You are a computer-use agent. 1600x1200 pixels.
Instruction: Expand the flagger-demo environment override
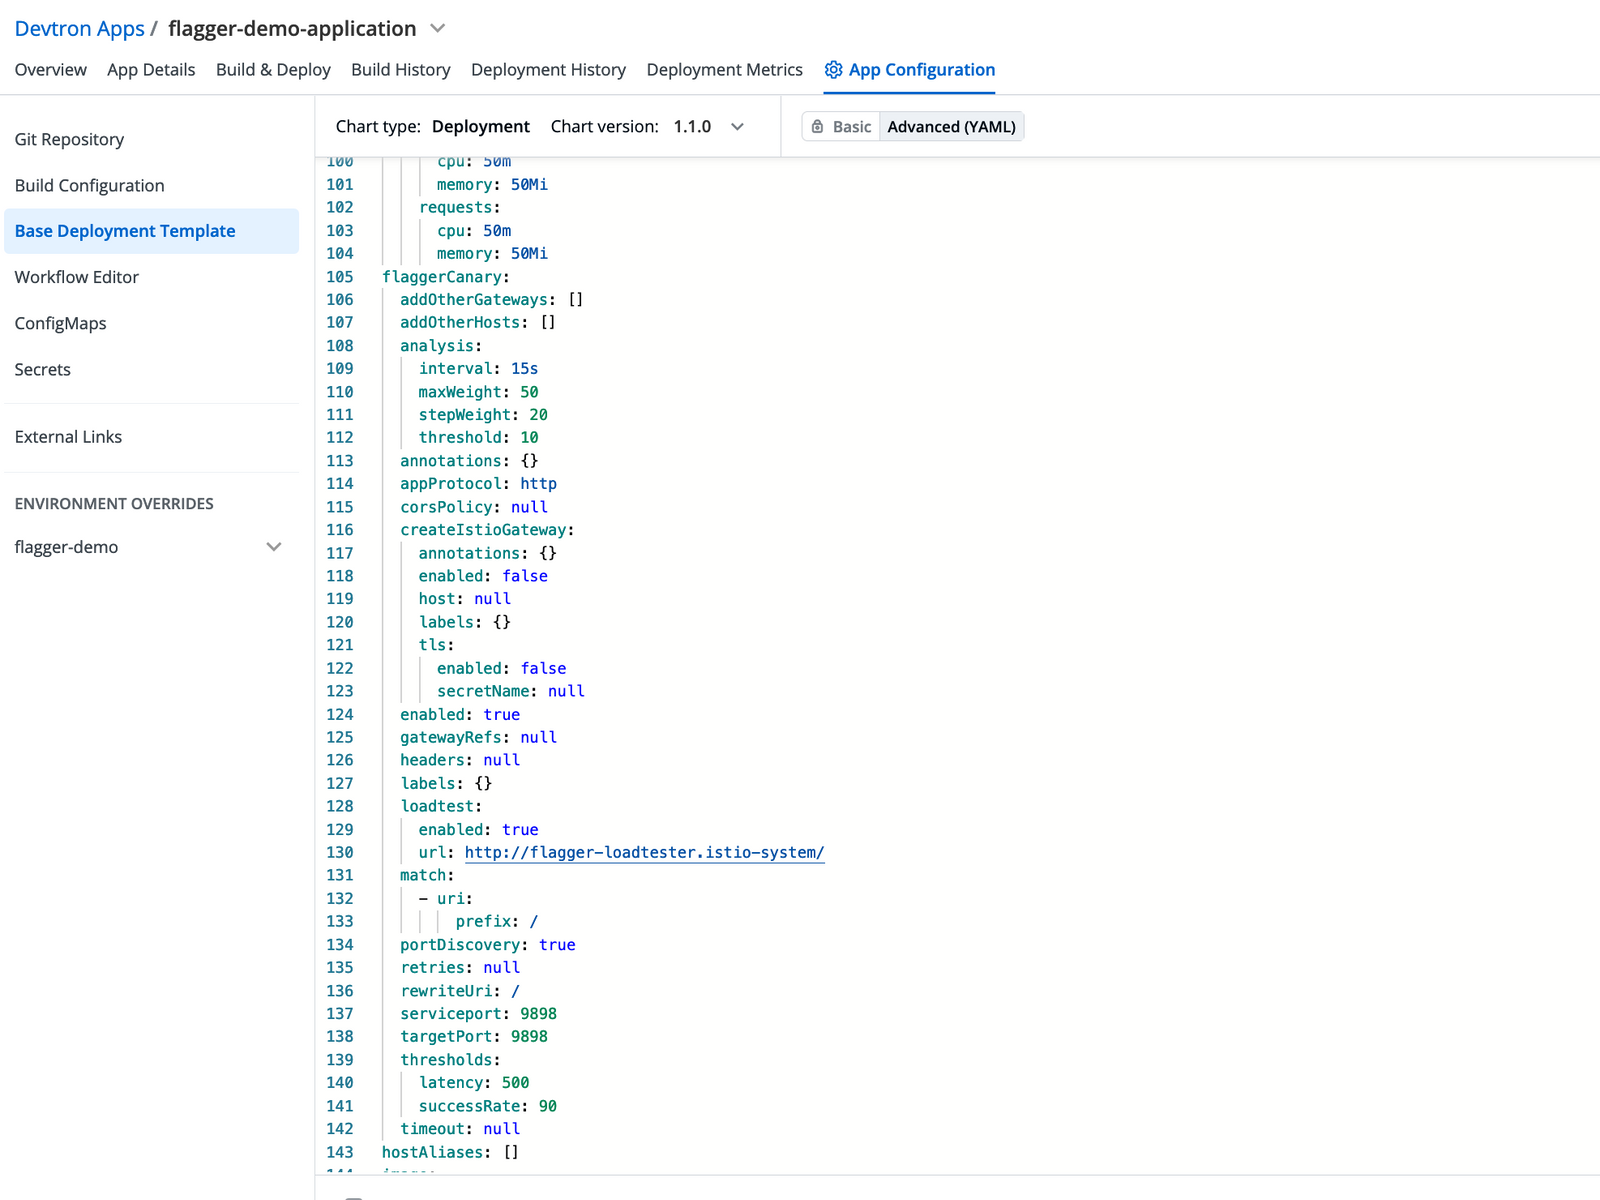274,546
